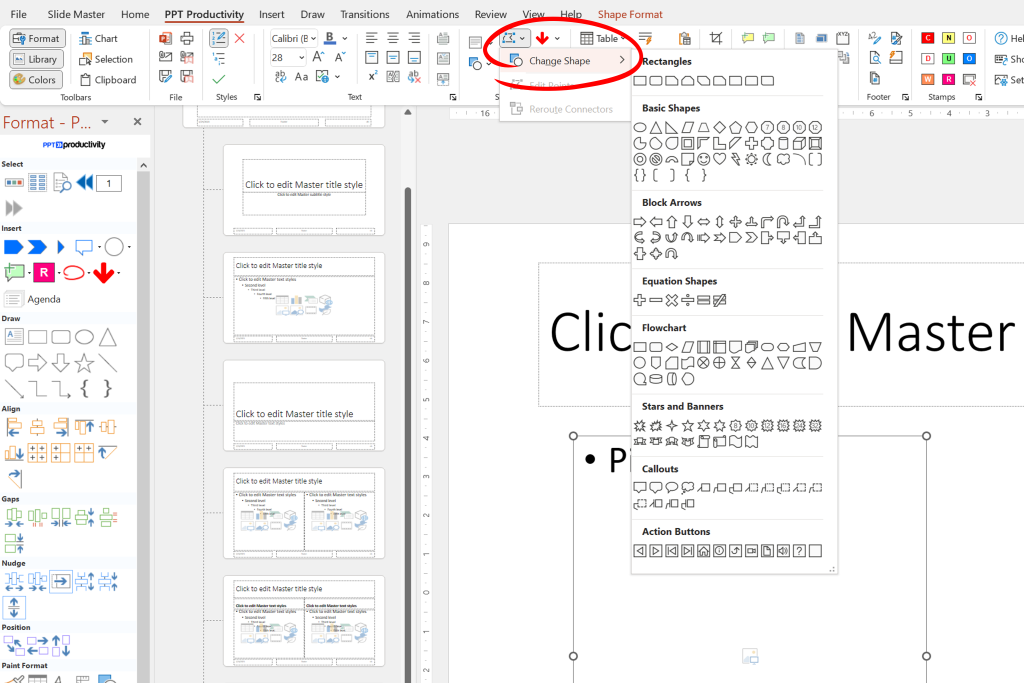Toggle numbered styles list button

pos(219,39)
